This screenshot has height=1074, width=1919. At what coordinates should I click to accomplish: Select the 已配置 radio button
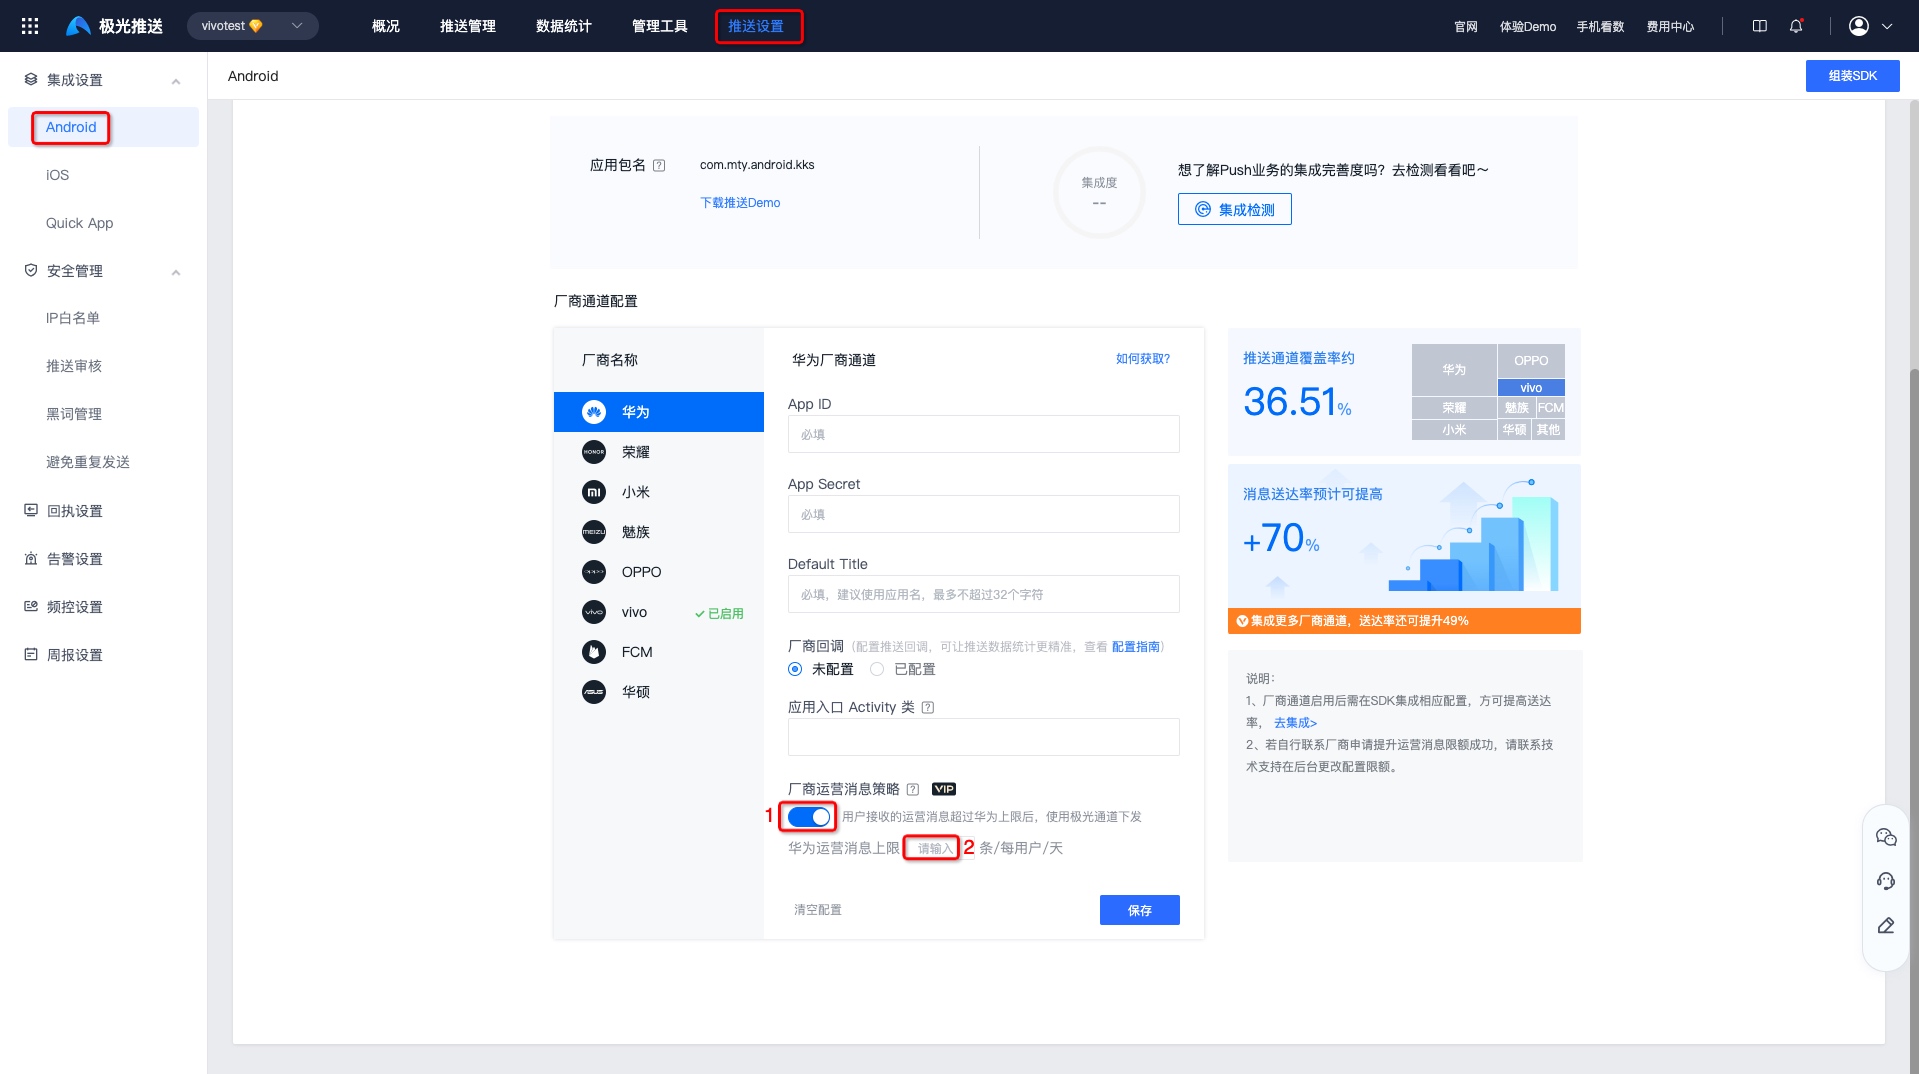click(877, 669)
